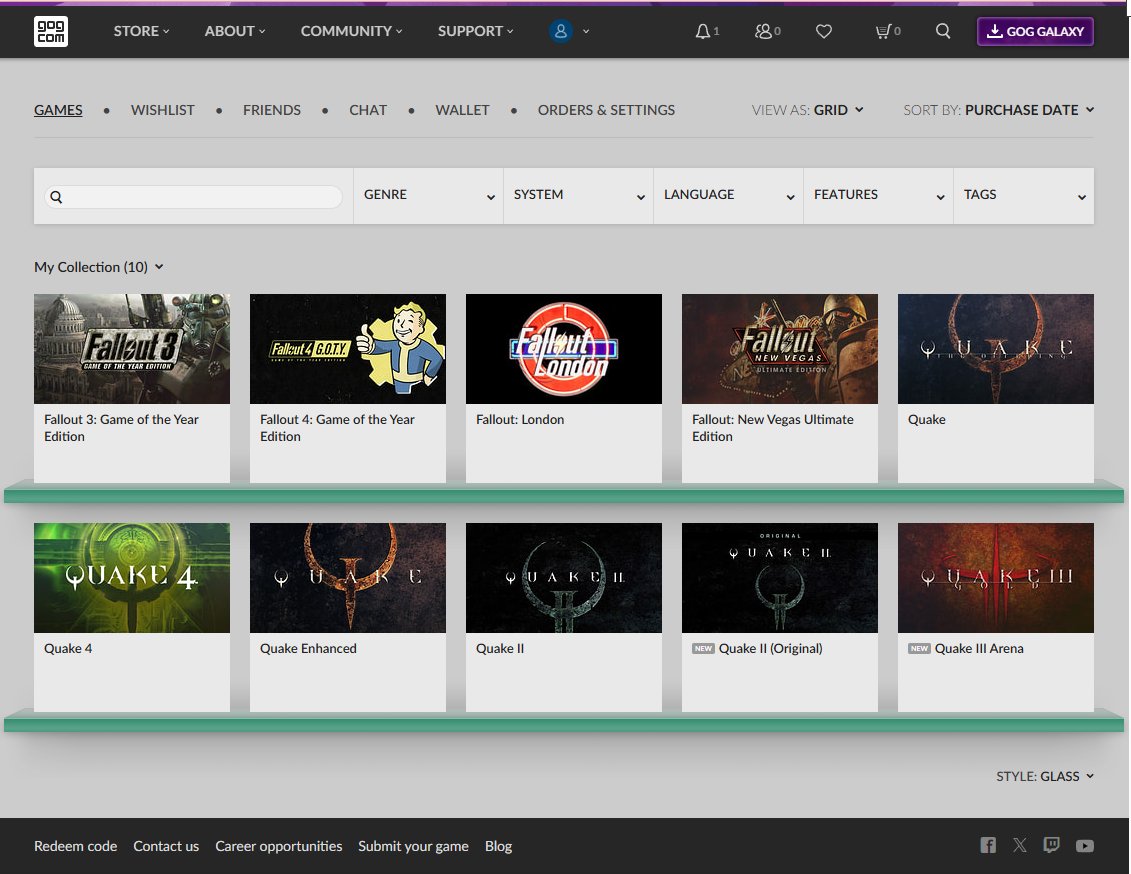Switch to the GAMES tab
The height and width of the screenshot is (874, 1131).
58,110
